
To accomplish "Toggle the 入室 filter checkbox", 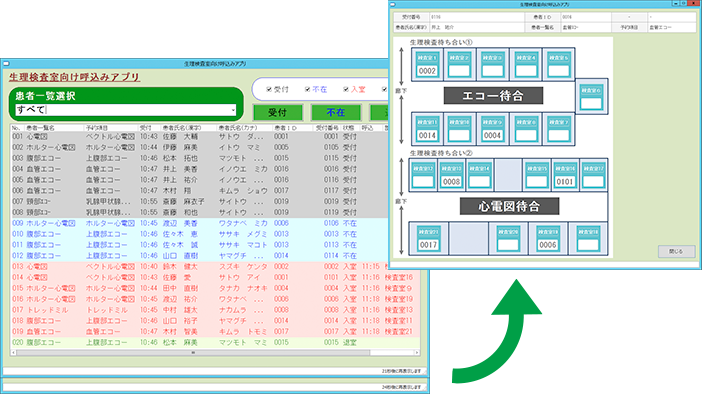I will pyautogui.click(x=346, y=90).
